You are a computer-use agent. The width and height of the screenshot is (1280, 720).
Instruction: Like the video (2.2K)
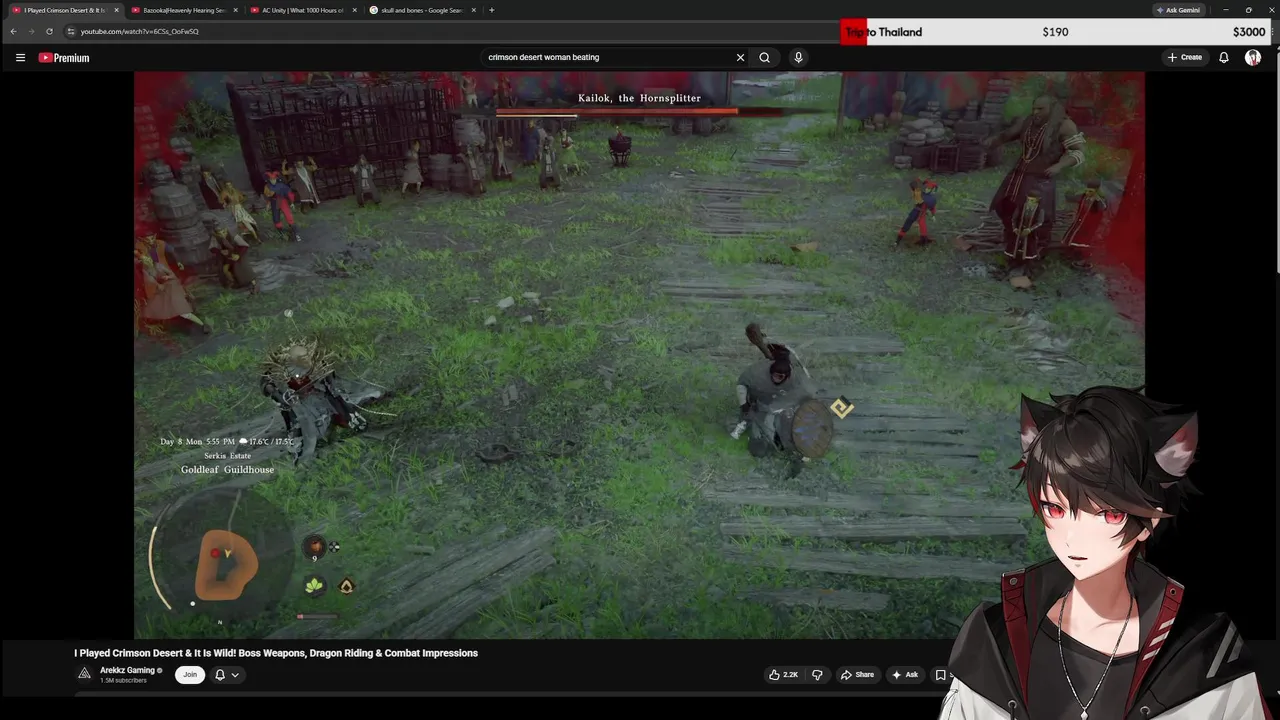tap(783, 675)
